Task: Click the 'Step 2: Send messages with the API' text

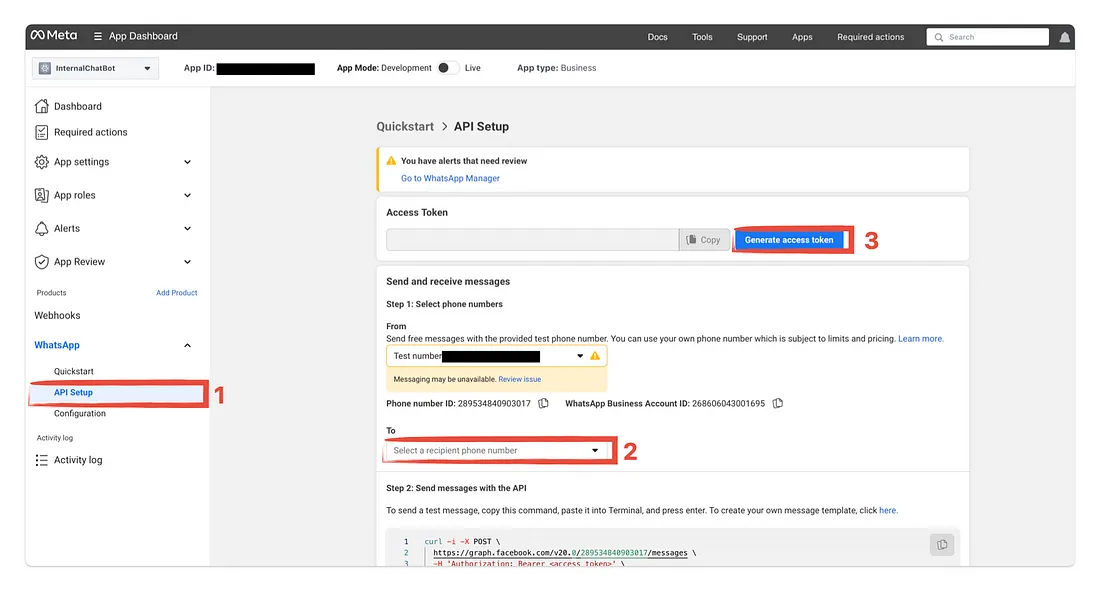Action: tap(456, 488)
